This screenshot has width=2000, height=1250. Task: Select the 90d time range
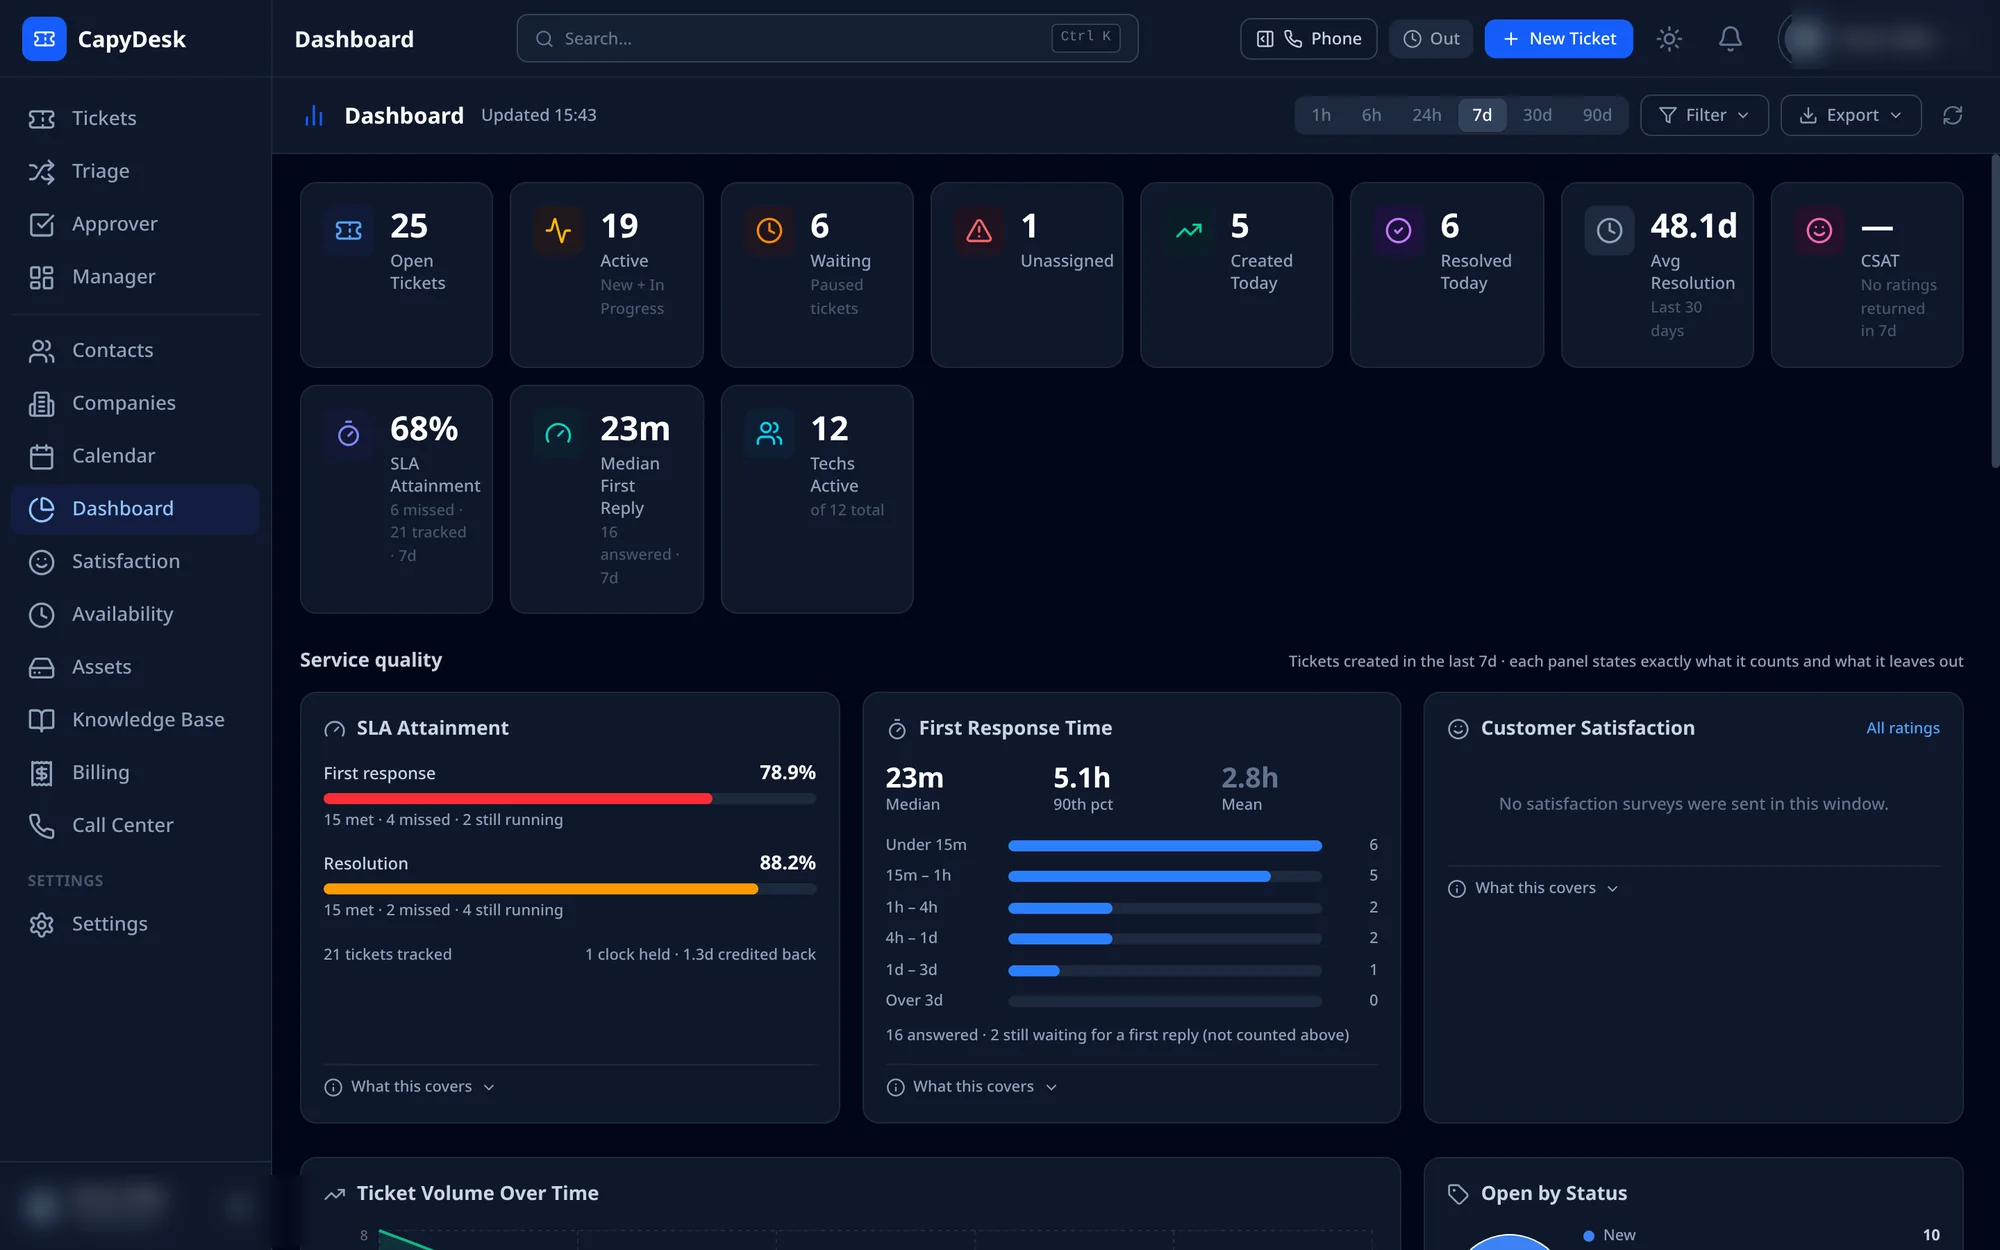(1597, 115)
